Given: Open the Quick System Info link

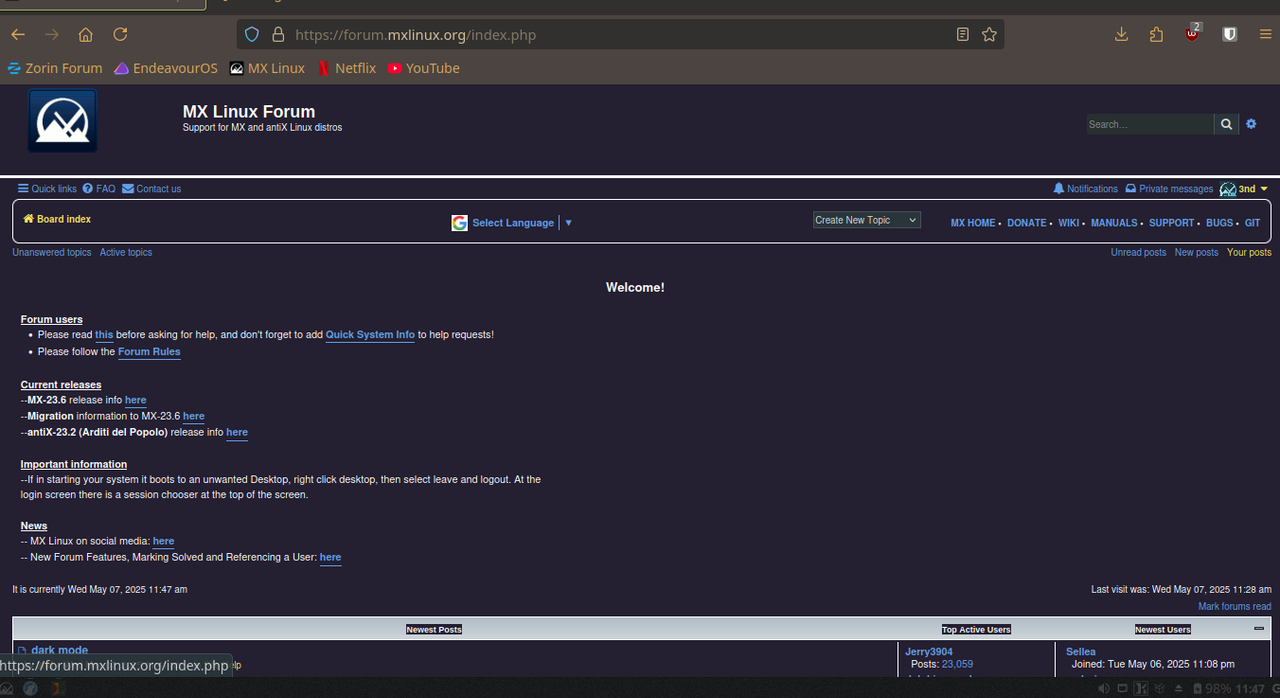Looking at the screenshot, I should [x=370, y=335].
